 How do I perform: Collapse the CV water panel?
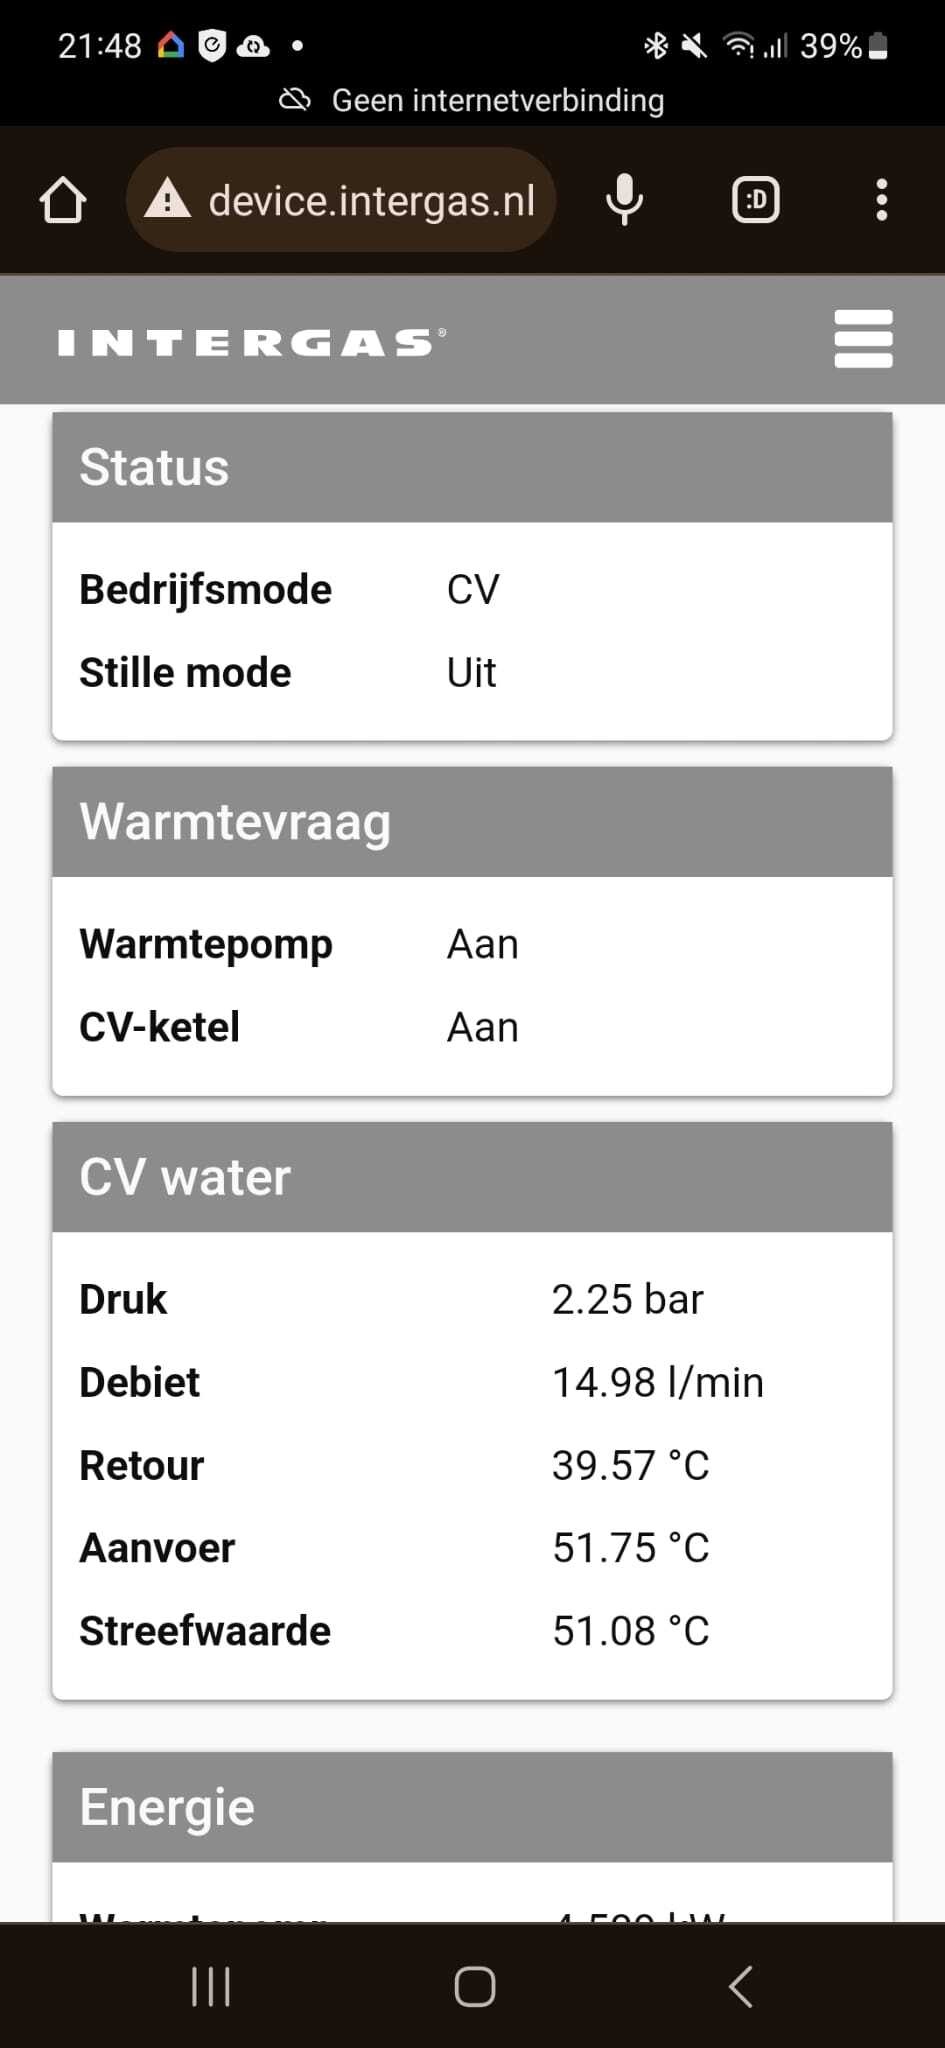pos(471,1176)
